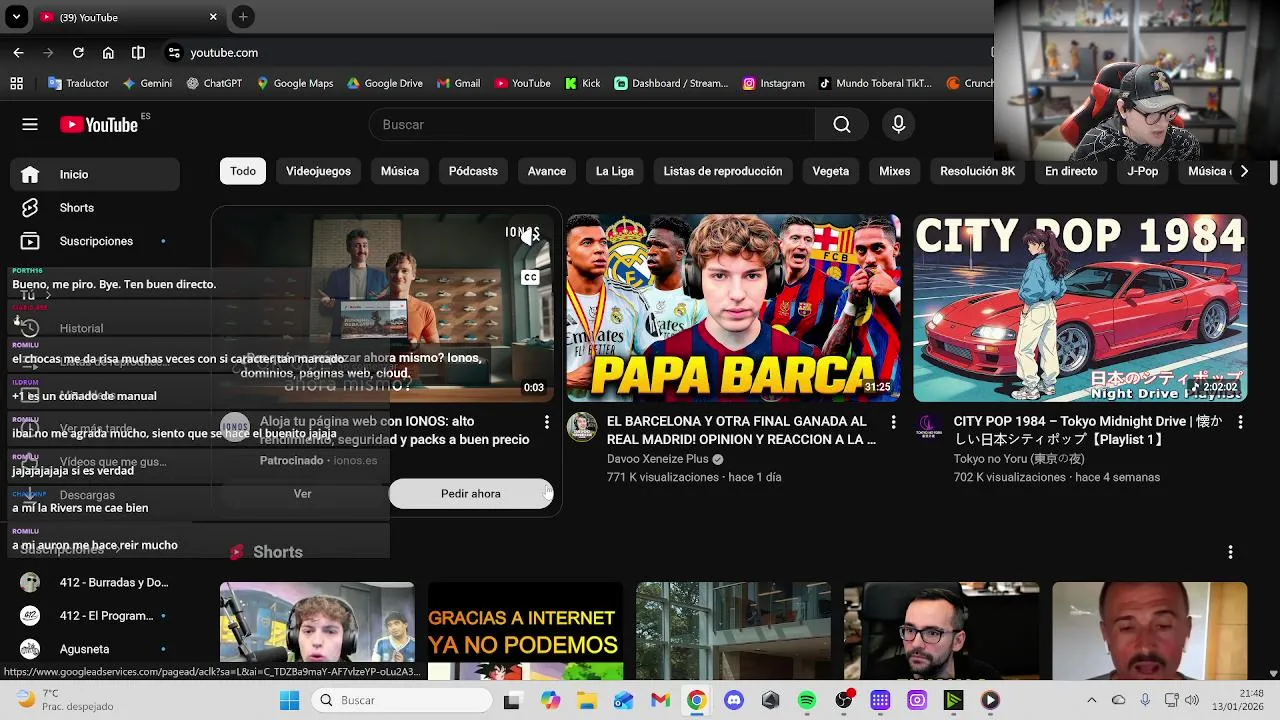Open Suscripciones in the sidebar
1280x720 pixels.
coord(95,241)
